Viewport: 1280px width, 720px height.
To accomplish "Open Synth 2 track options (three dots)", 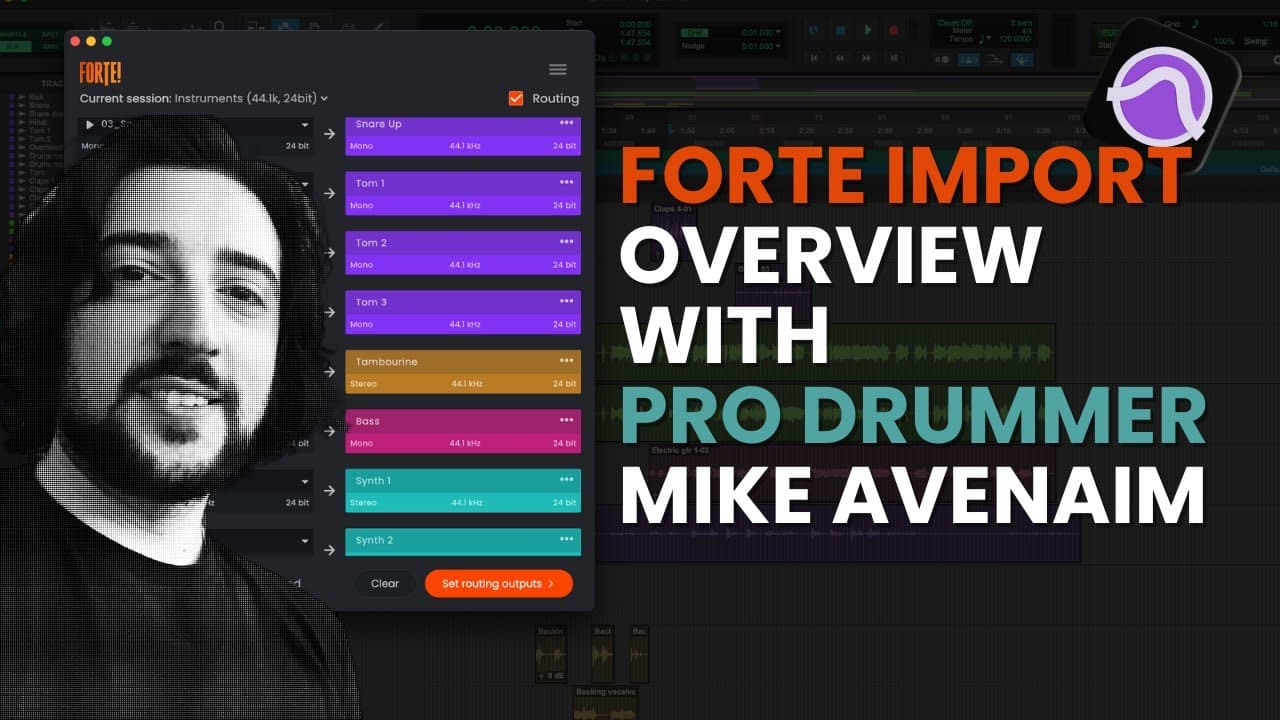I will (567, 539).
